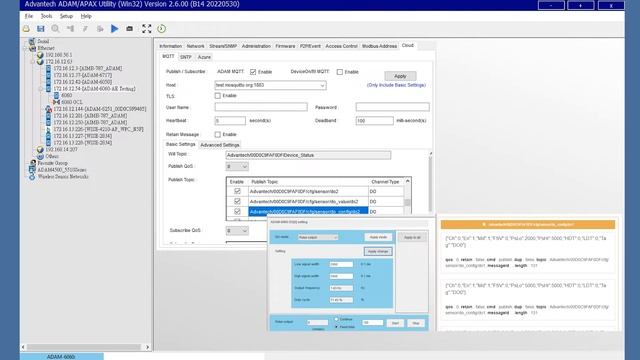640x360 pixels.
Task: Switch to the Firmware tab
Action: click(x=285, y=46)
